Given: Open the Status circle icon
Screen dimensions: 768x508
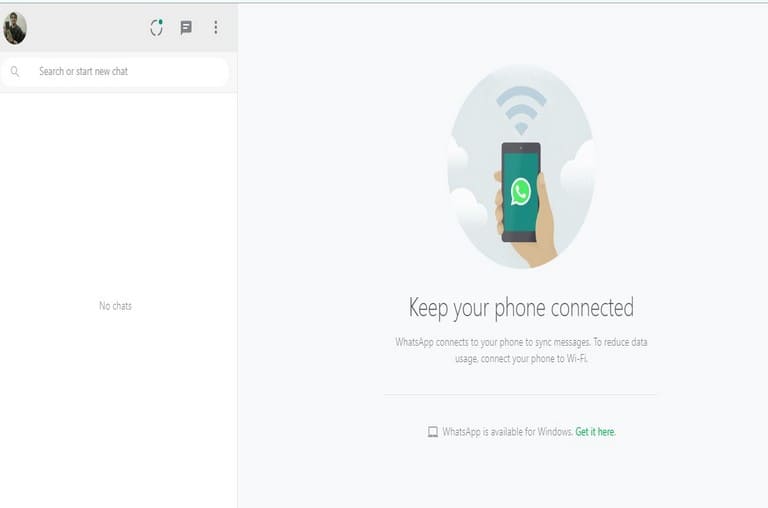Looking at the screenshot, I should pyautogui.click(x=156, y=28).
